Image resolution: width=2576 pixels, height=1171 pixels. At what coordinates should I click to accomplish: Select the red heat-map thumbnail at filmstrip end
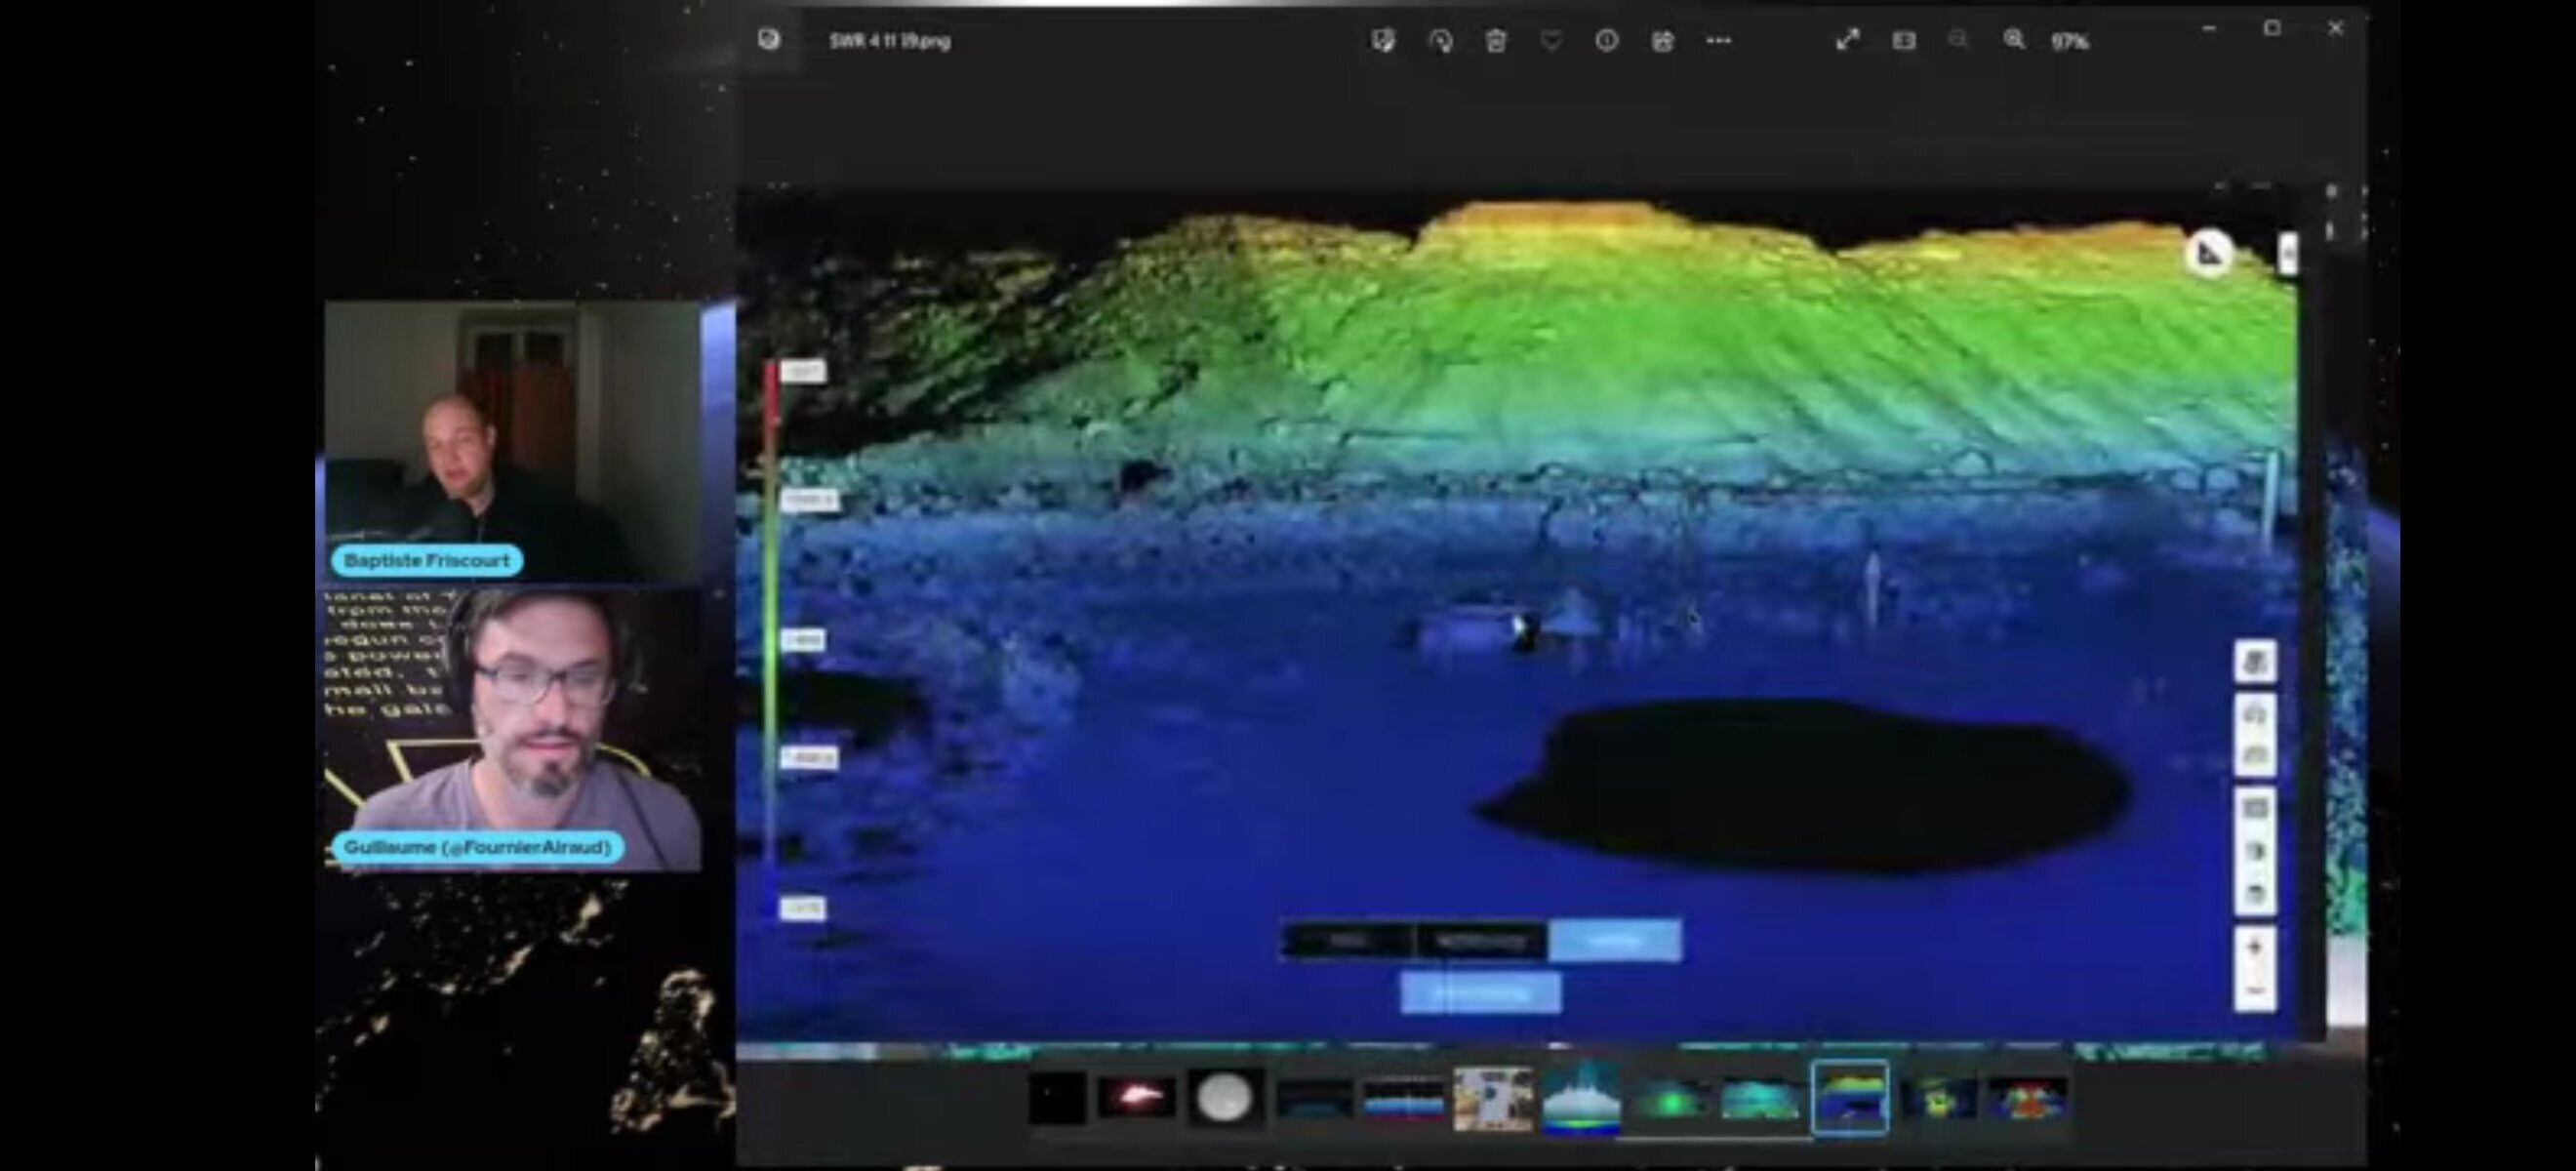[x=2027, y=1098]
